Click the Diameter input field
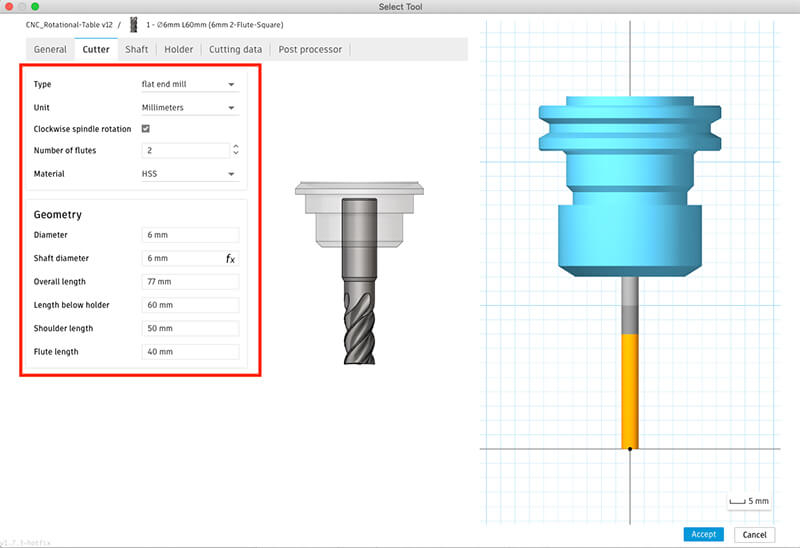This screenshot has width=800, height=548. (x=189, y=235)
